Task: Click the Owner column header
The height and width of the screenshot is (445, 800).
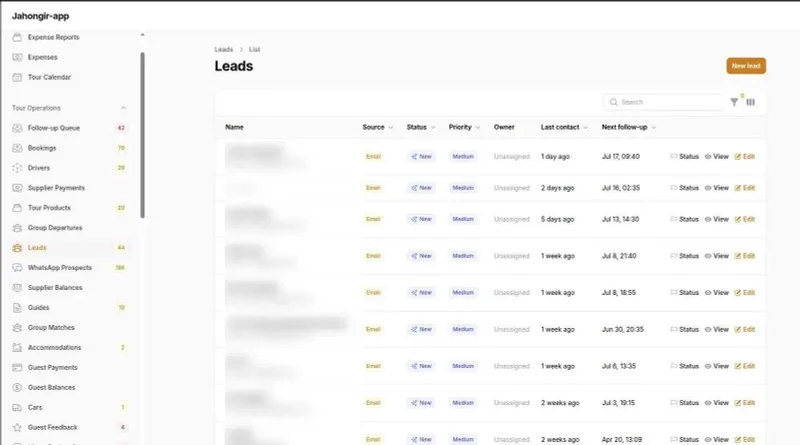Action: click(504, 127)
